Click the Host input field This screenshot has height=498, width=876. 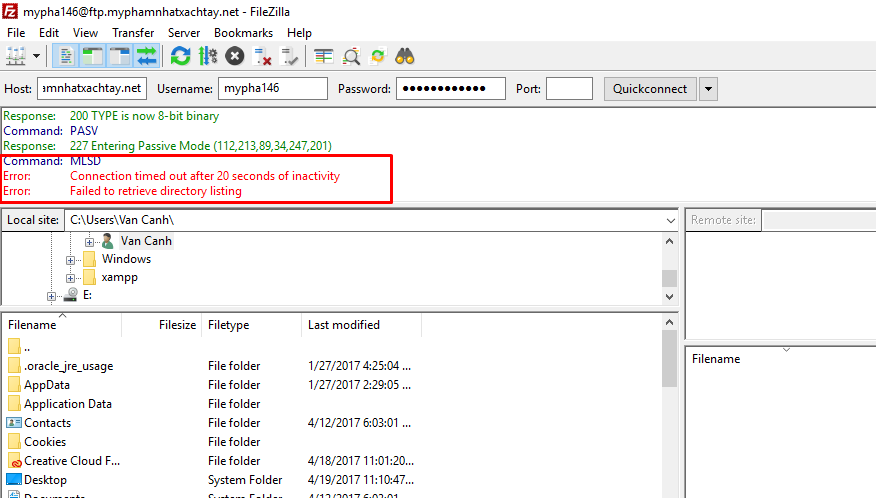pos(92,88)
